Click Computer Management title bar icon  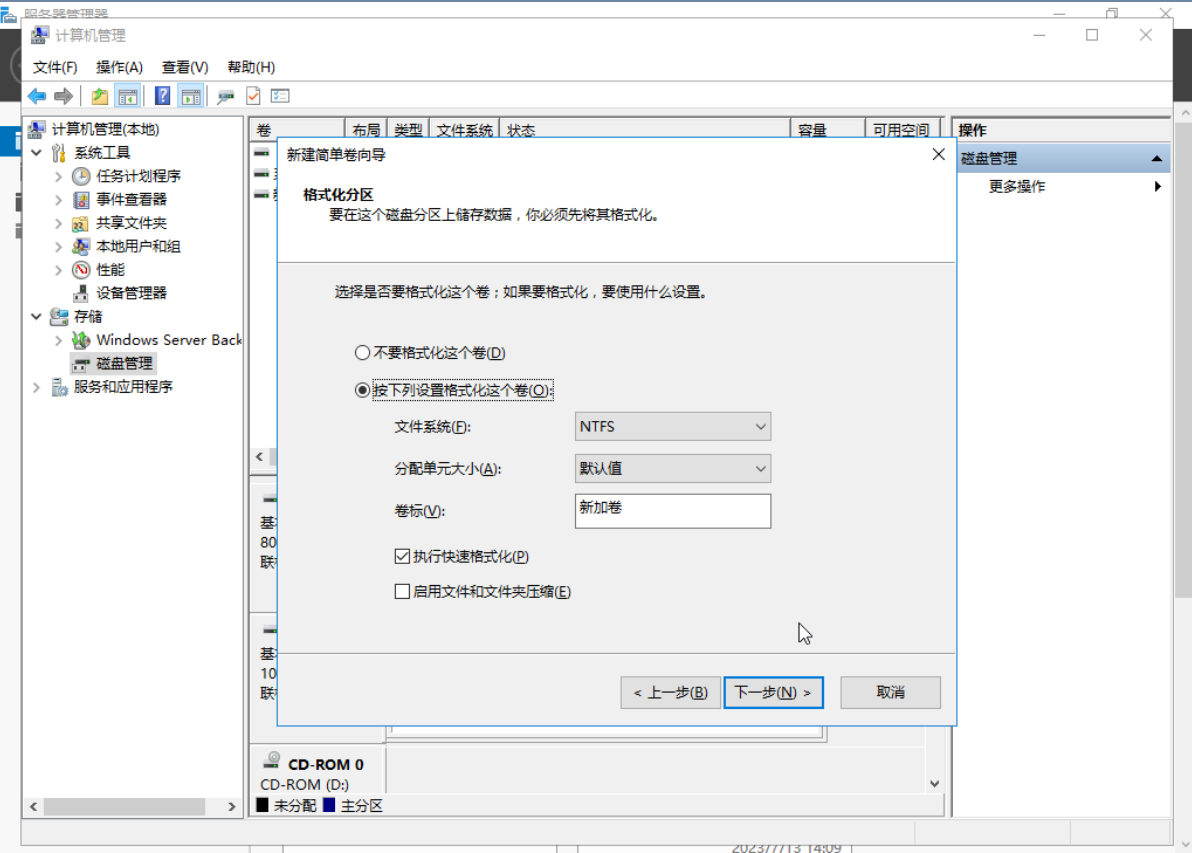click(40, 35)
